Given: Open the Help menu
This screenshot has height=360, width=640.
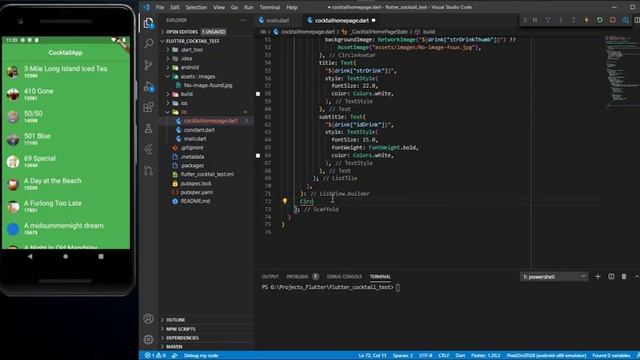Looking at the screenshot, I should pos(292,7).
